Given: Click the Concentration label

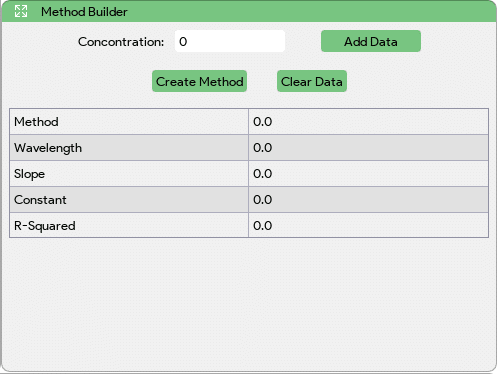Looking at the screenshot, I should (121, 42).
